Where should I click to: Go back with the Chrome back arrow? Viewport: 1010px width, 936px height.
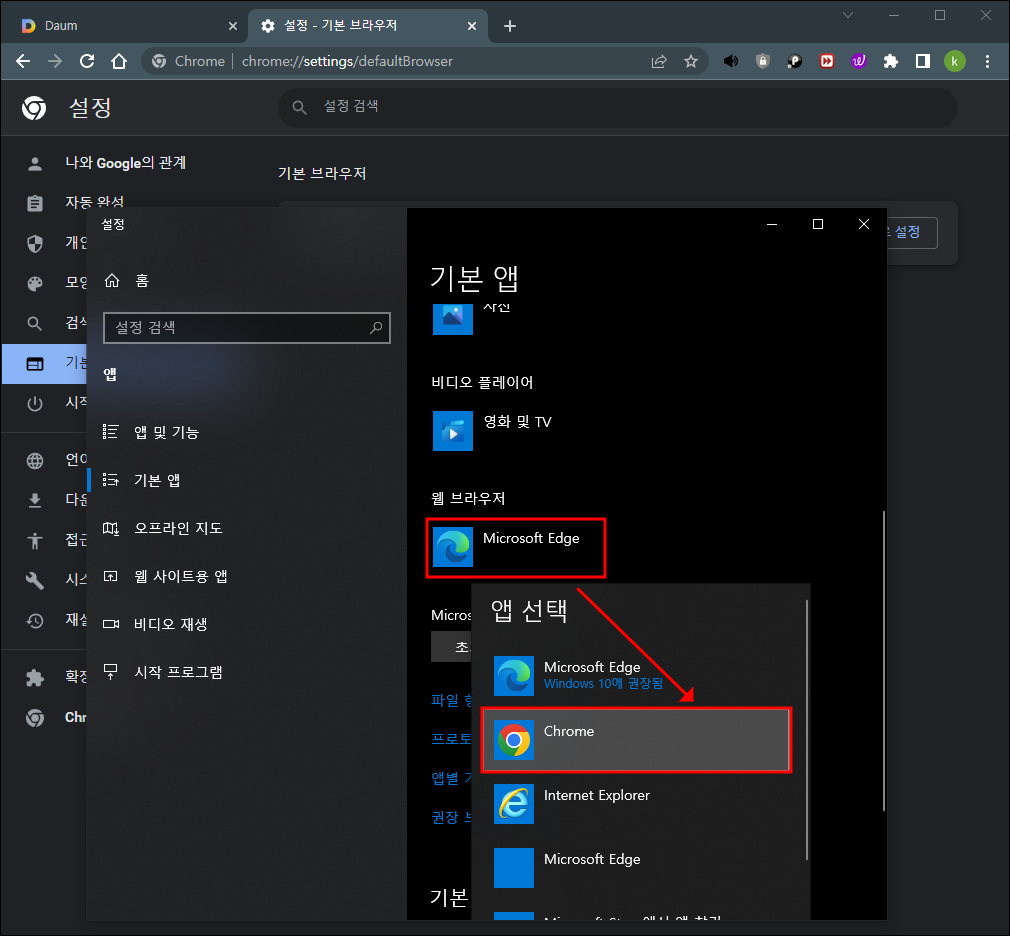(23, 61)
